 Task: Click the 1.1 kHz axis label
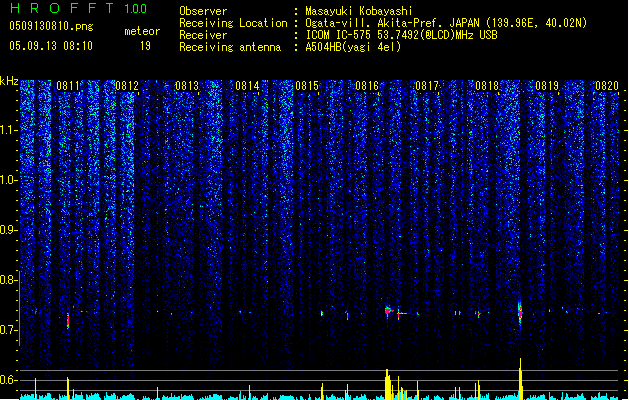coord(8,130)
